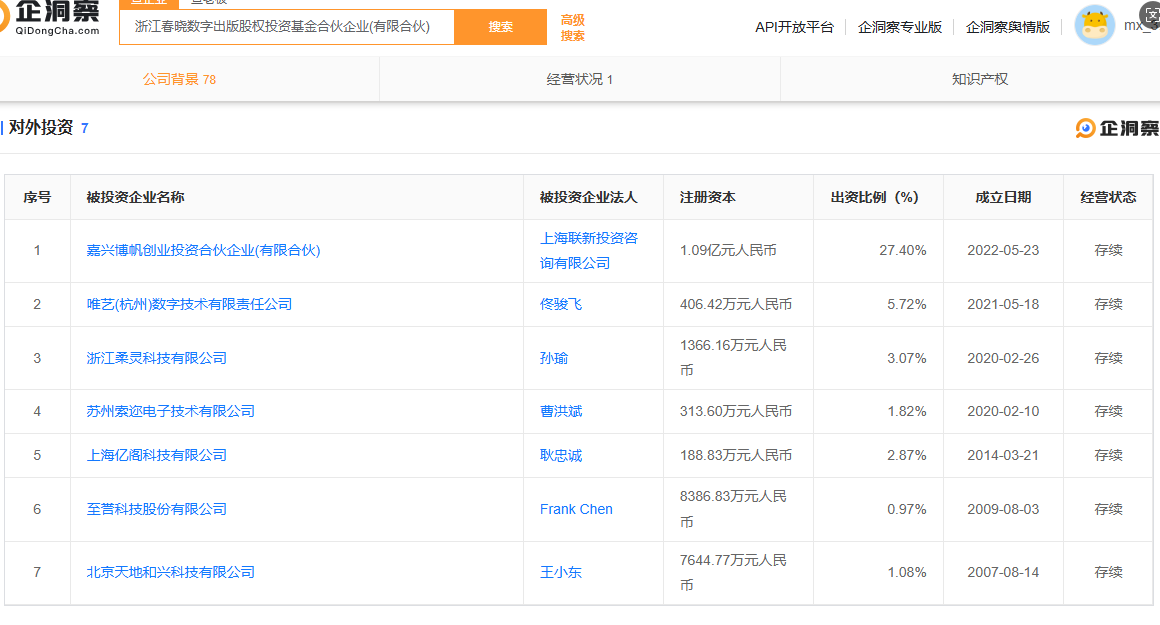Open the user avatar icon
This screenshot has width=1160, height=625.
1094,25
